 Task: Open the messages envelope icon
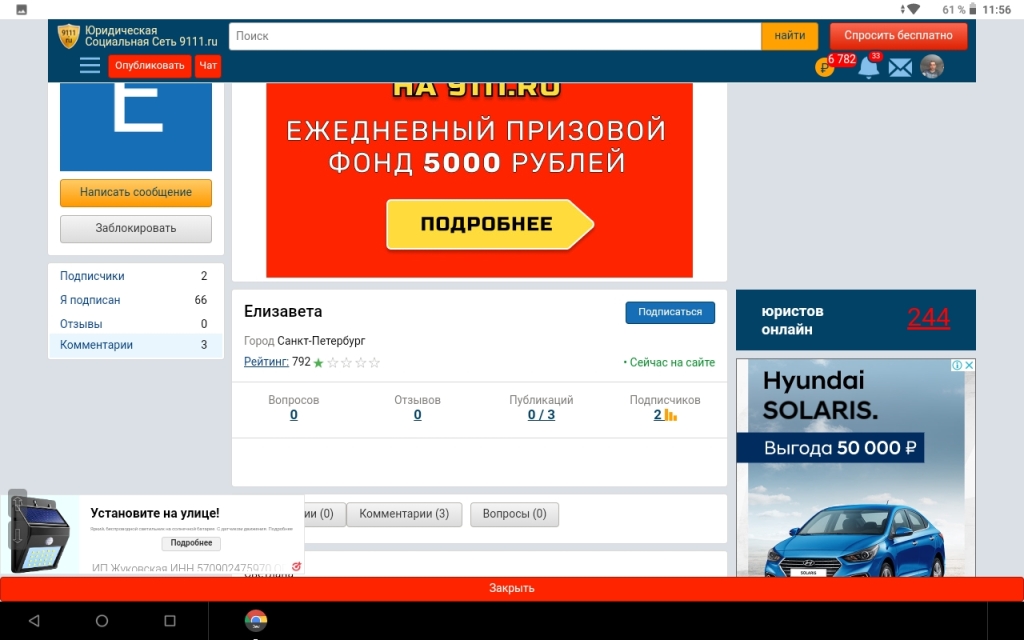tap(900, 68)
